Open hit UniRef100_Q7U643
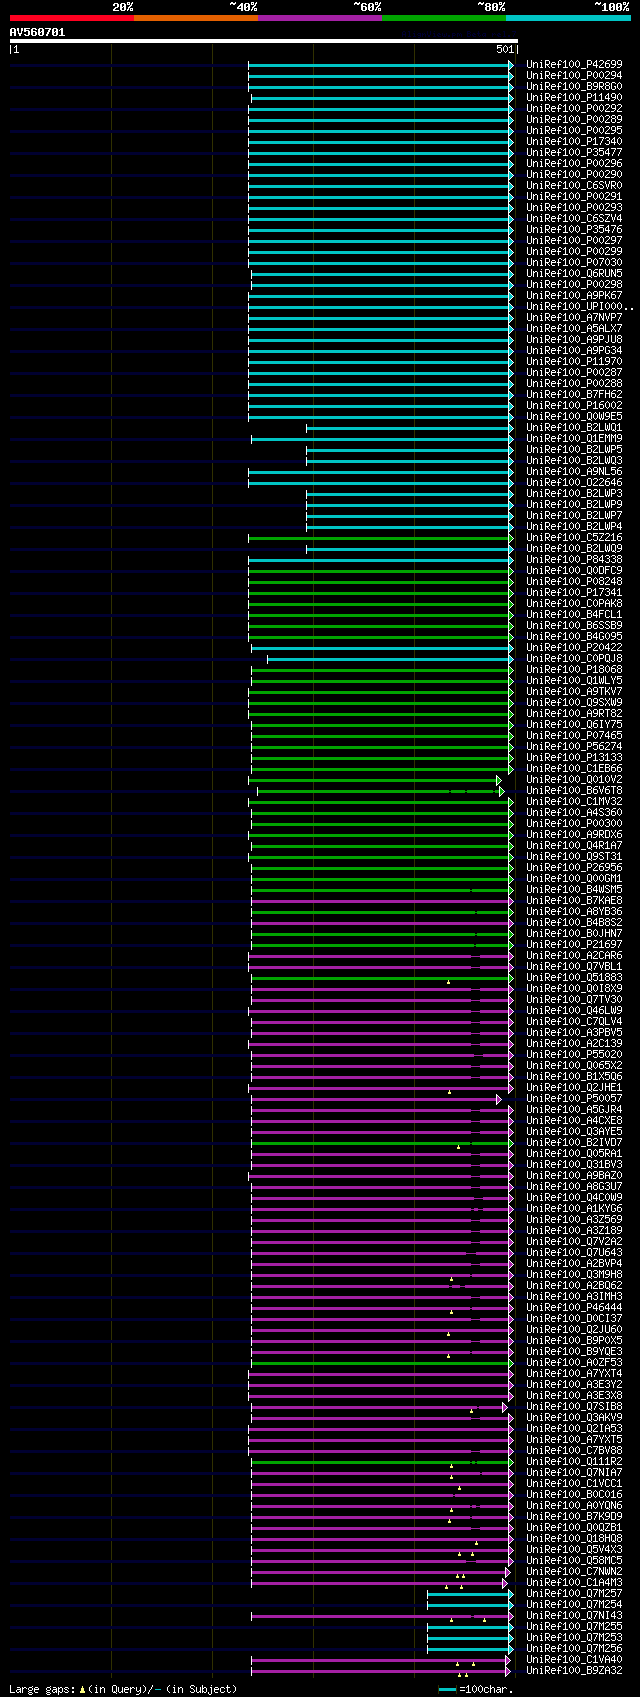Image resolution: width=640 pixels, height=1697 pixels. [x=574, y=1252]
